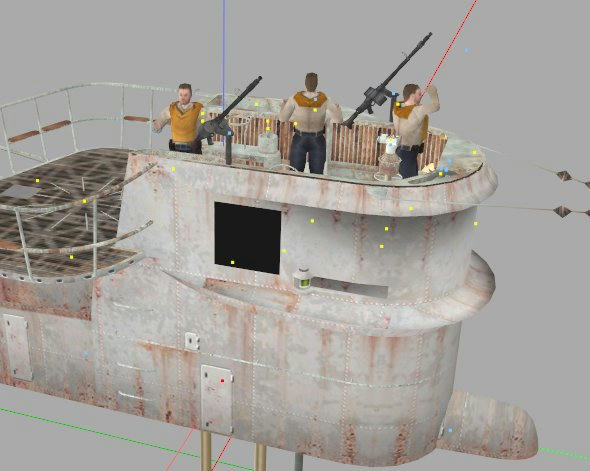Click the tall anti-aircraft gun barrel on right
The width and height of the screenshot is (590, 471).
click(x=388, y=81)
